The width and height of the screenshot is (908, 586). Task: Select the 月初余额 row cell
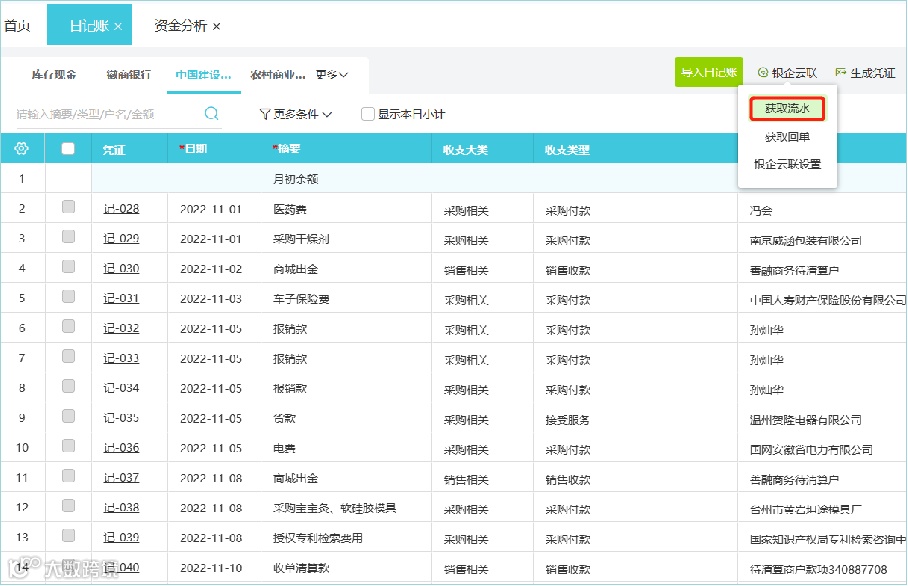click(x=296, y=179)
